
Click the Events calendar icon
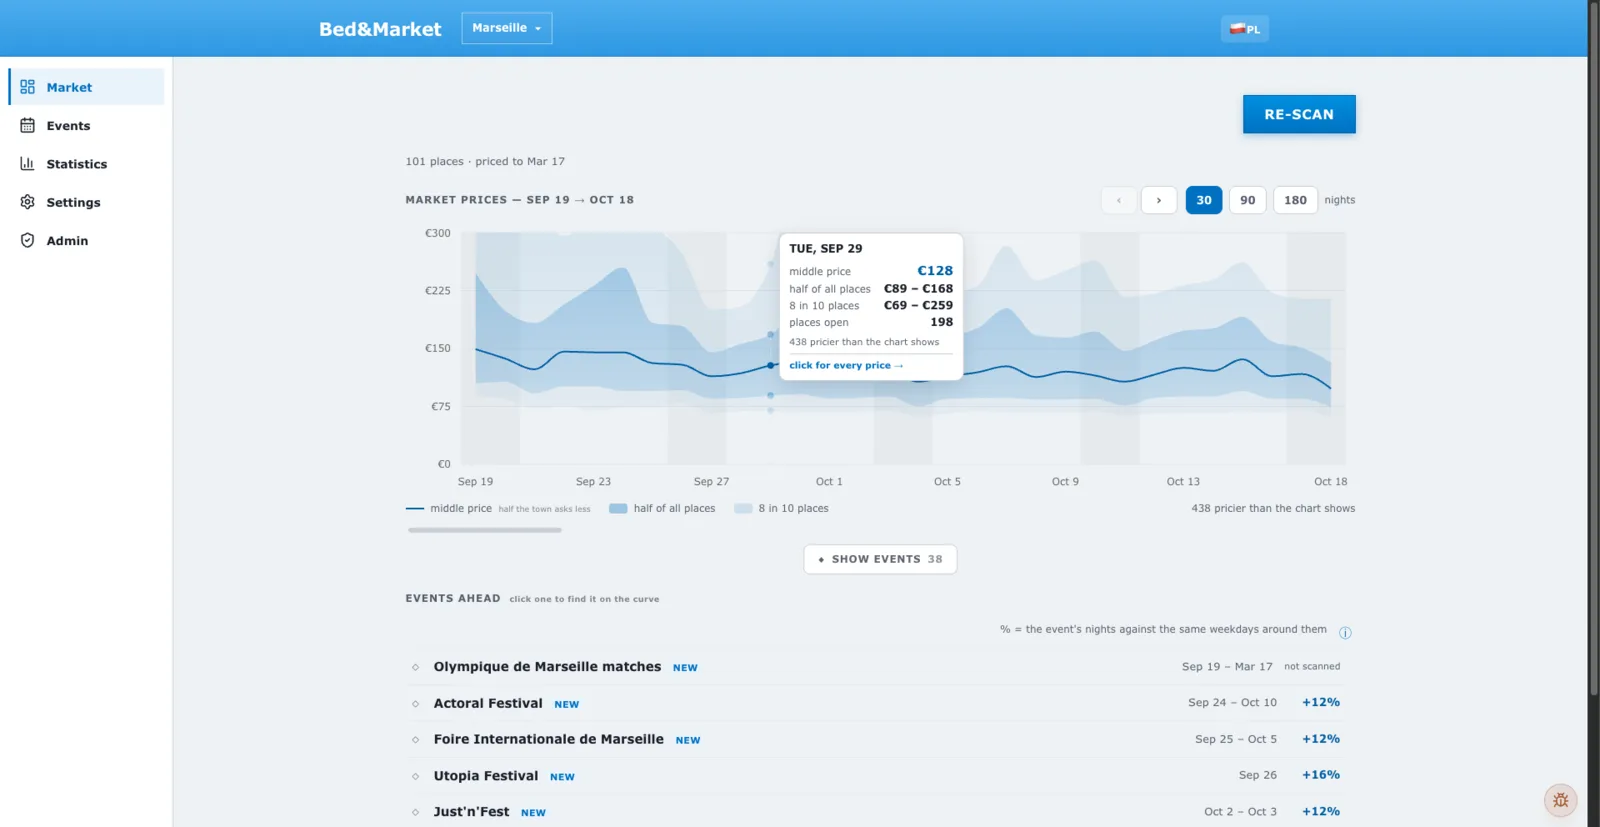(x=27, y=125)
